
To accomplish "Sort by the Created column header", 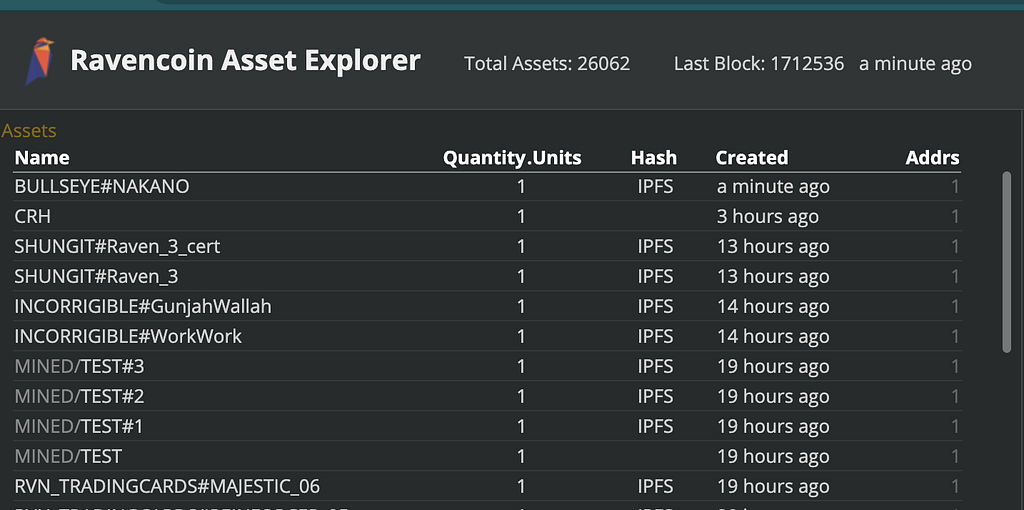I will pyautogui.click(x=752, y=157).
